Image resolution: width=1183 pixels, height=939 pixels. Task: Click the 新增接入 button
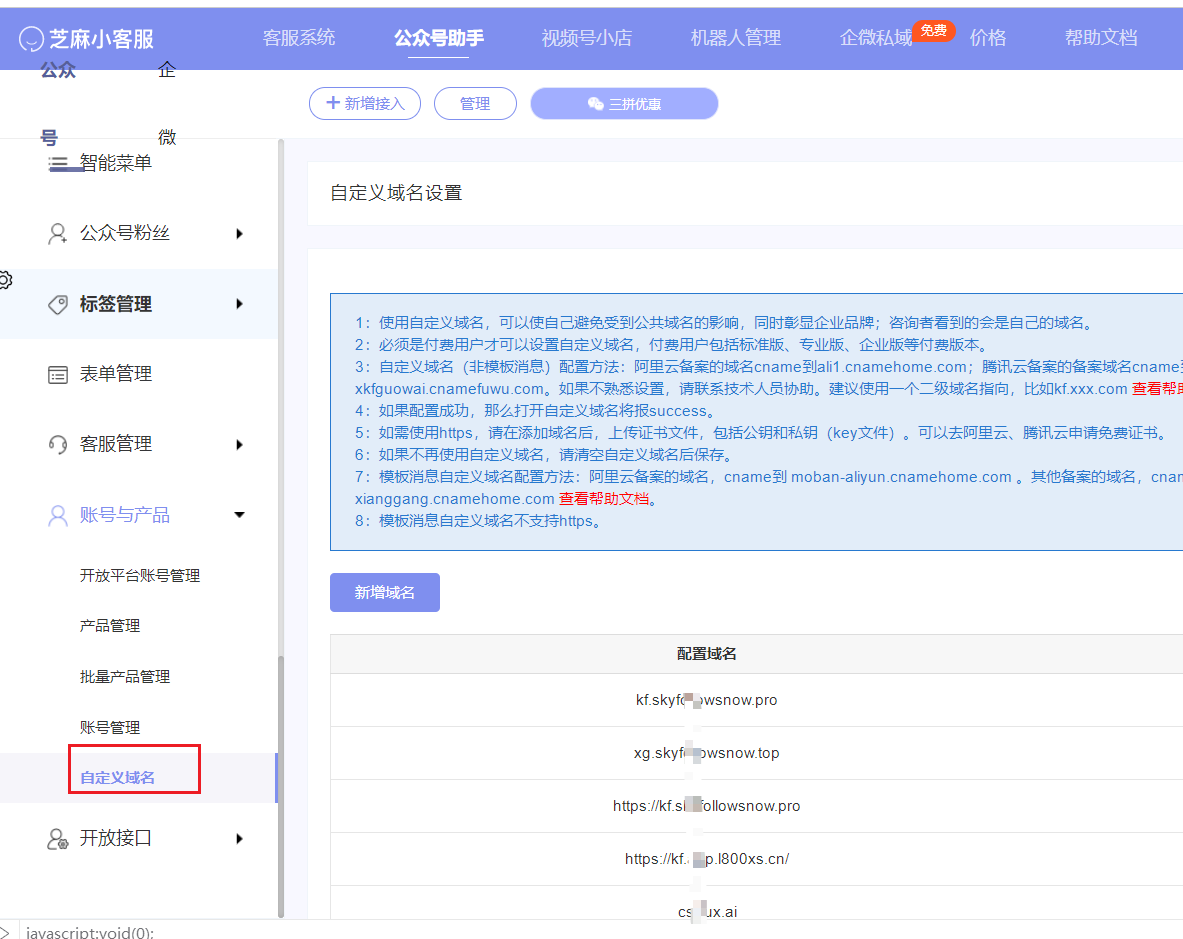pos(365,103)
